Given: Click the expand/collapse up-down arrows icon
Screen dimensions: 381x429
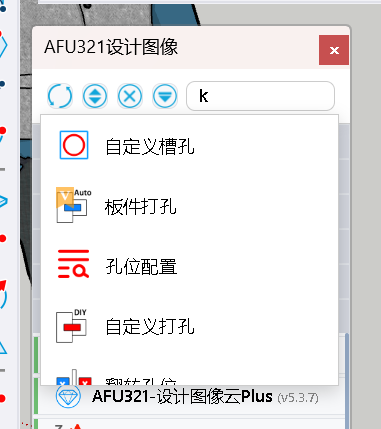Looking at the screenshot, I should (95, 96).
